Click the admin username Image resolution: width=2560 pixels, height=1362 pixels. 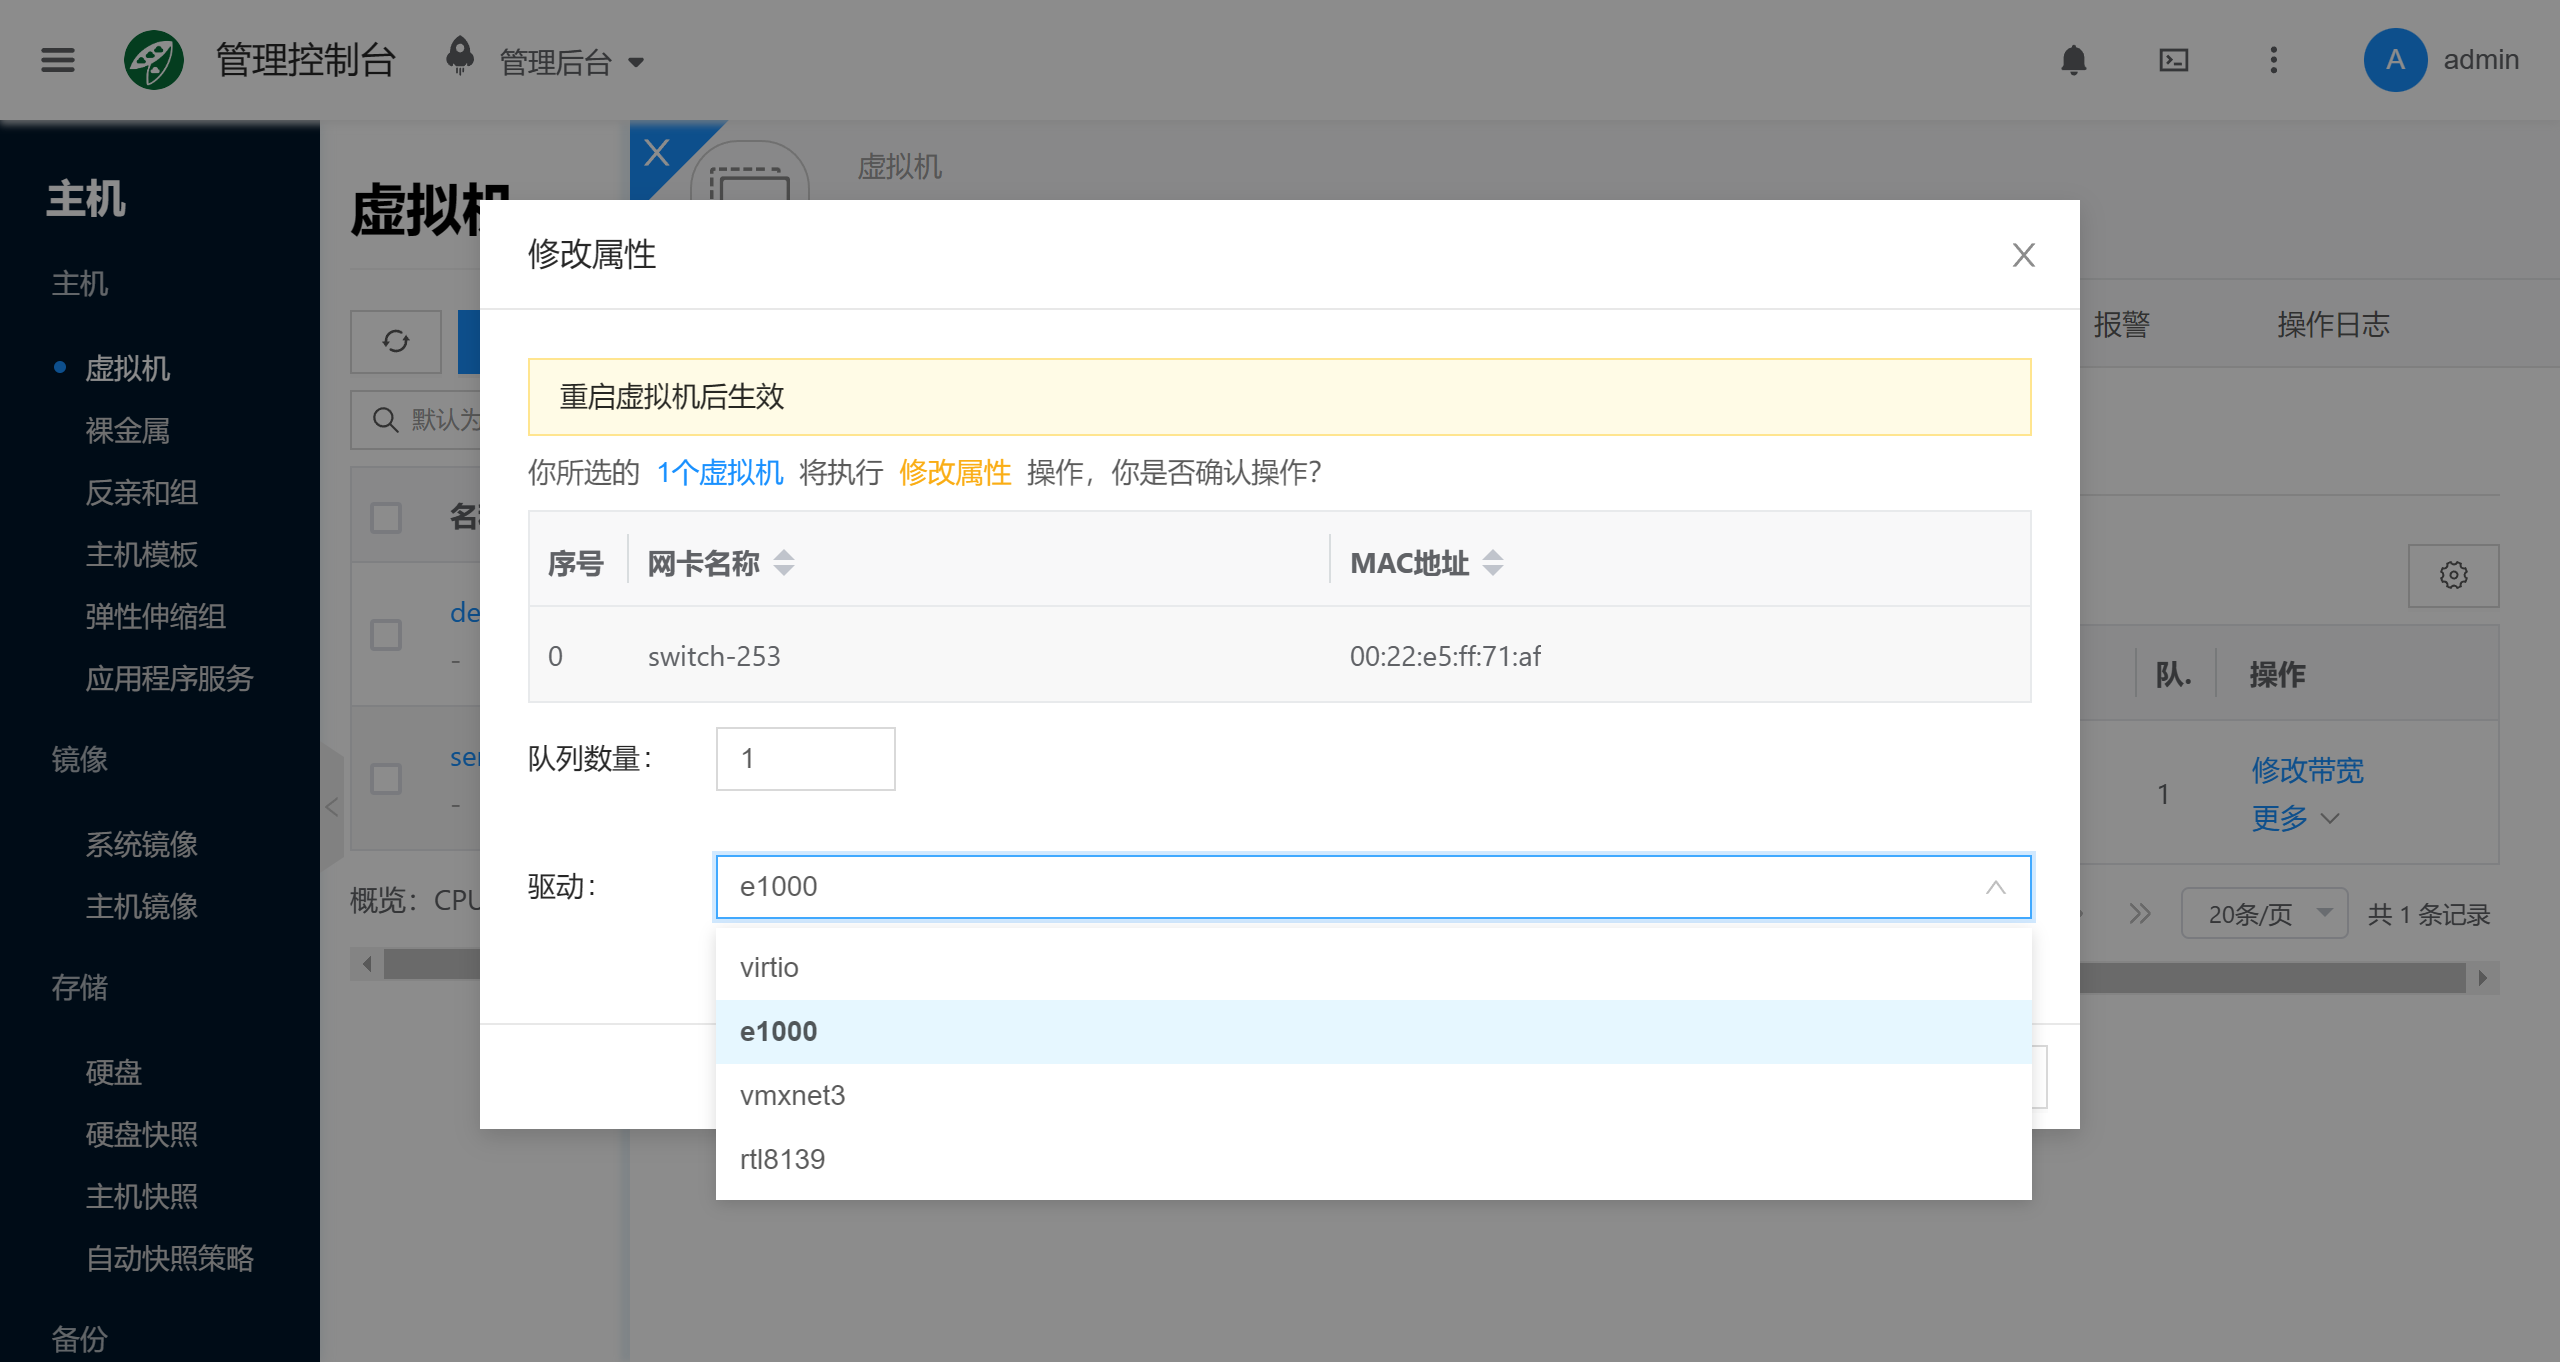tap(2481, 60)
